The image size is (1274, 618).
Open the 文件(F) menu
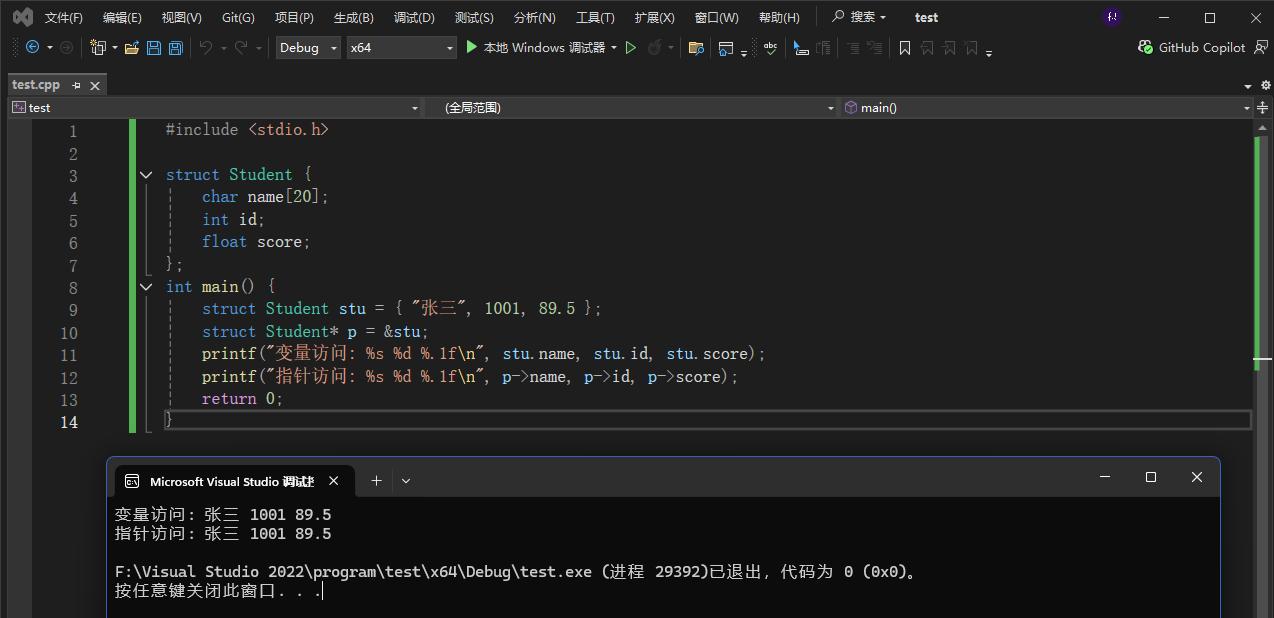pyautogui.click(x=64, y=17)
